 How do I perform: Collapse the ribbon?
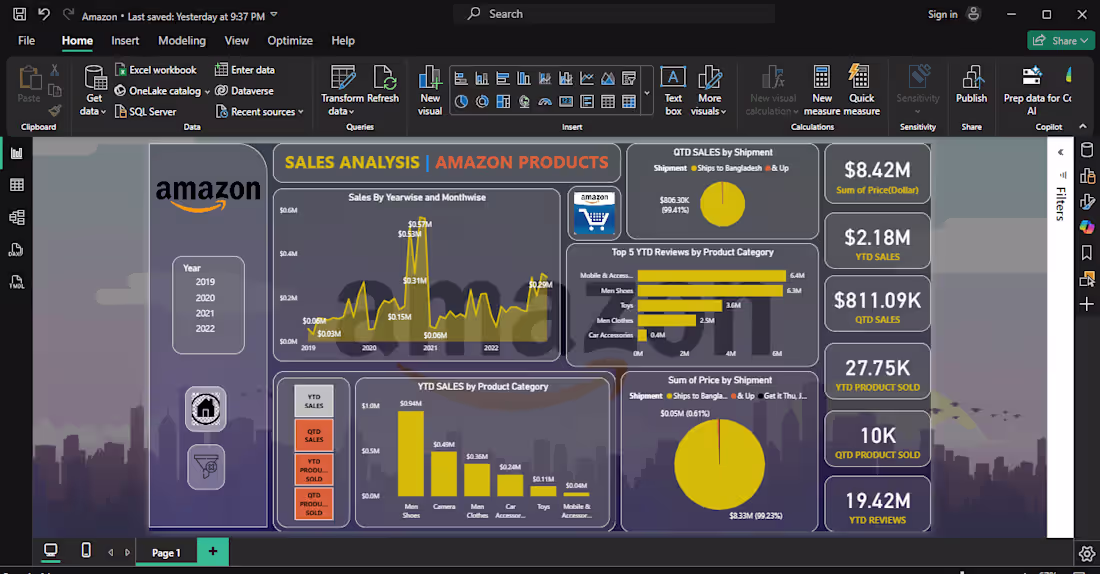pos(1082,127)
